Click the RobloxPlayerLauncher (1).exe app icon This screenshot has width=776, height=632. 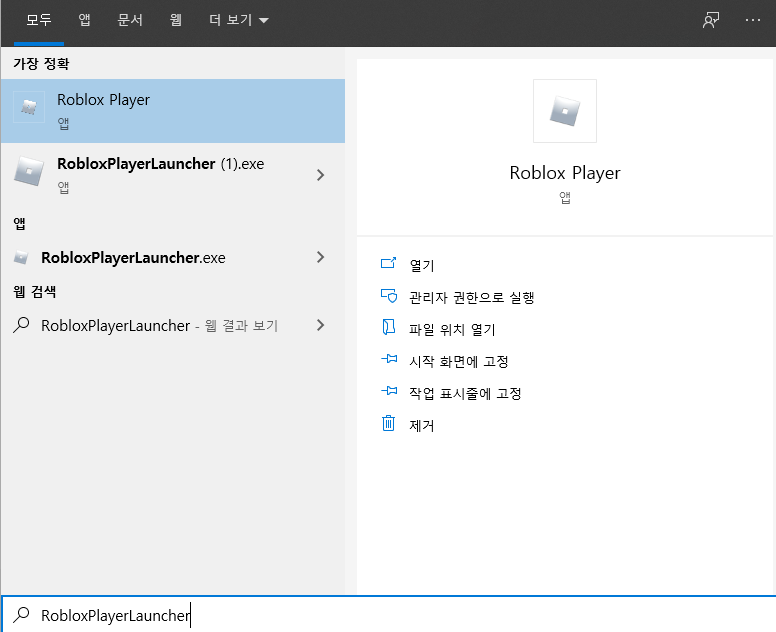tap(29, 171)
